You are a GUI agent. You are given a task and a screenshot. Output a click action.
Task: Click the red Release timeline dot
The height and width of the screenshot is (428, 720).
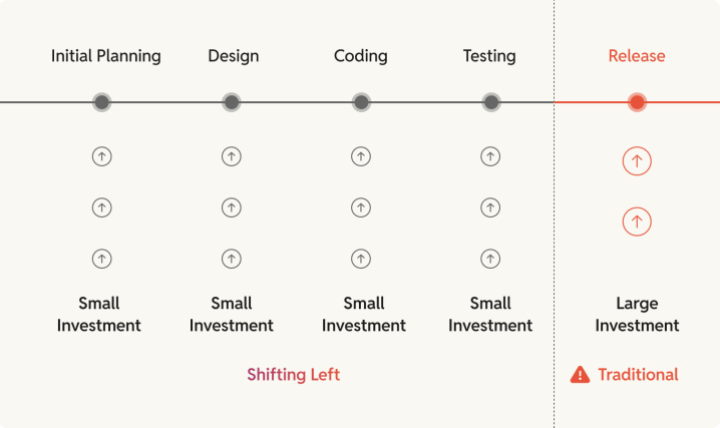coord(637,102)
